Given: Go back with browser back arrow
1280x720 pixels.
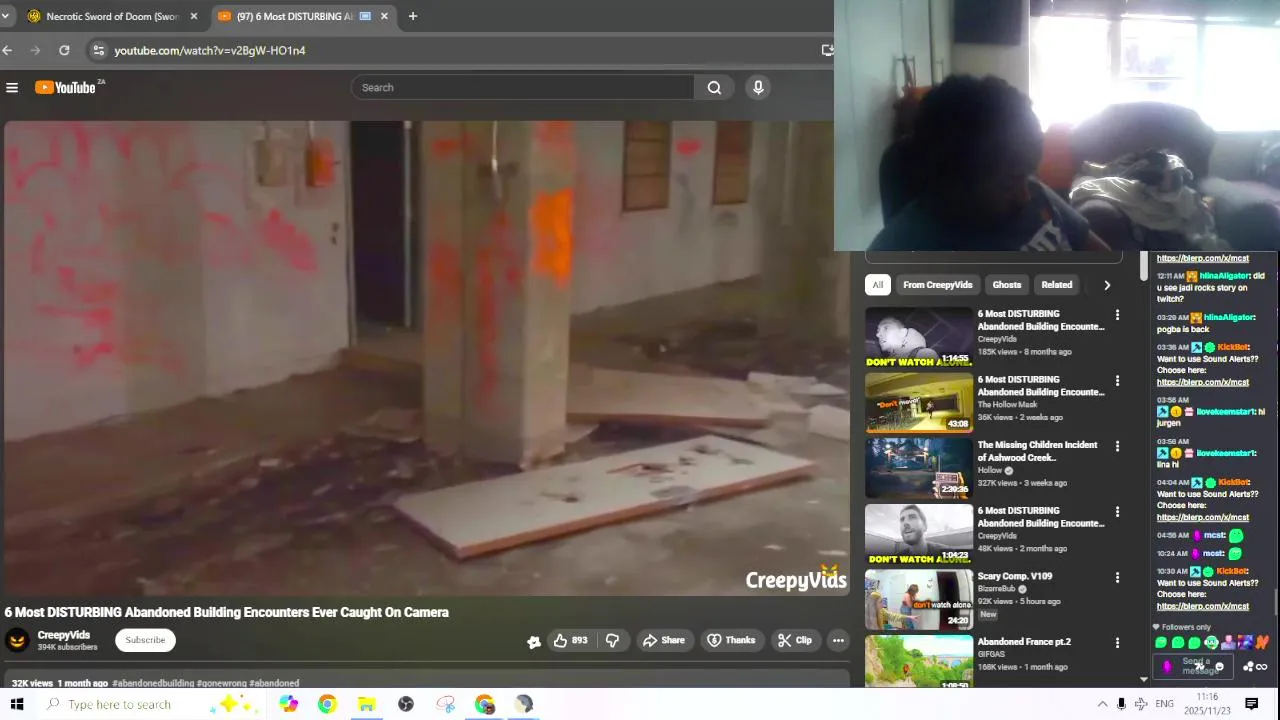Looking at the screenshot, I should pyautogui.click(x=8, y=50).
